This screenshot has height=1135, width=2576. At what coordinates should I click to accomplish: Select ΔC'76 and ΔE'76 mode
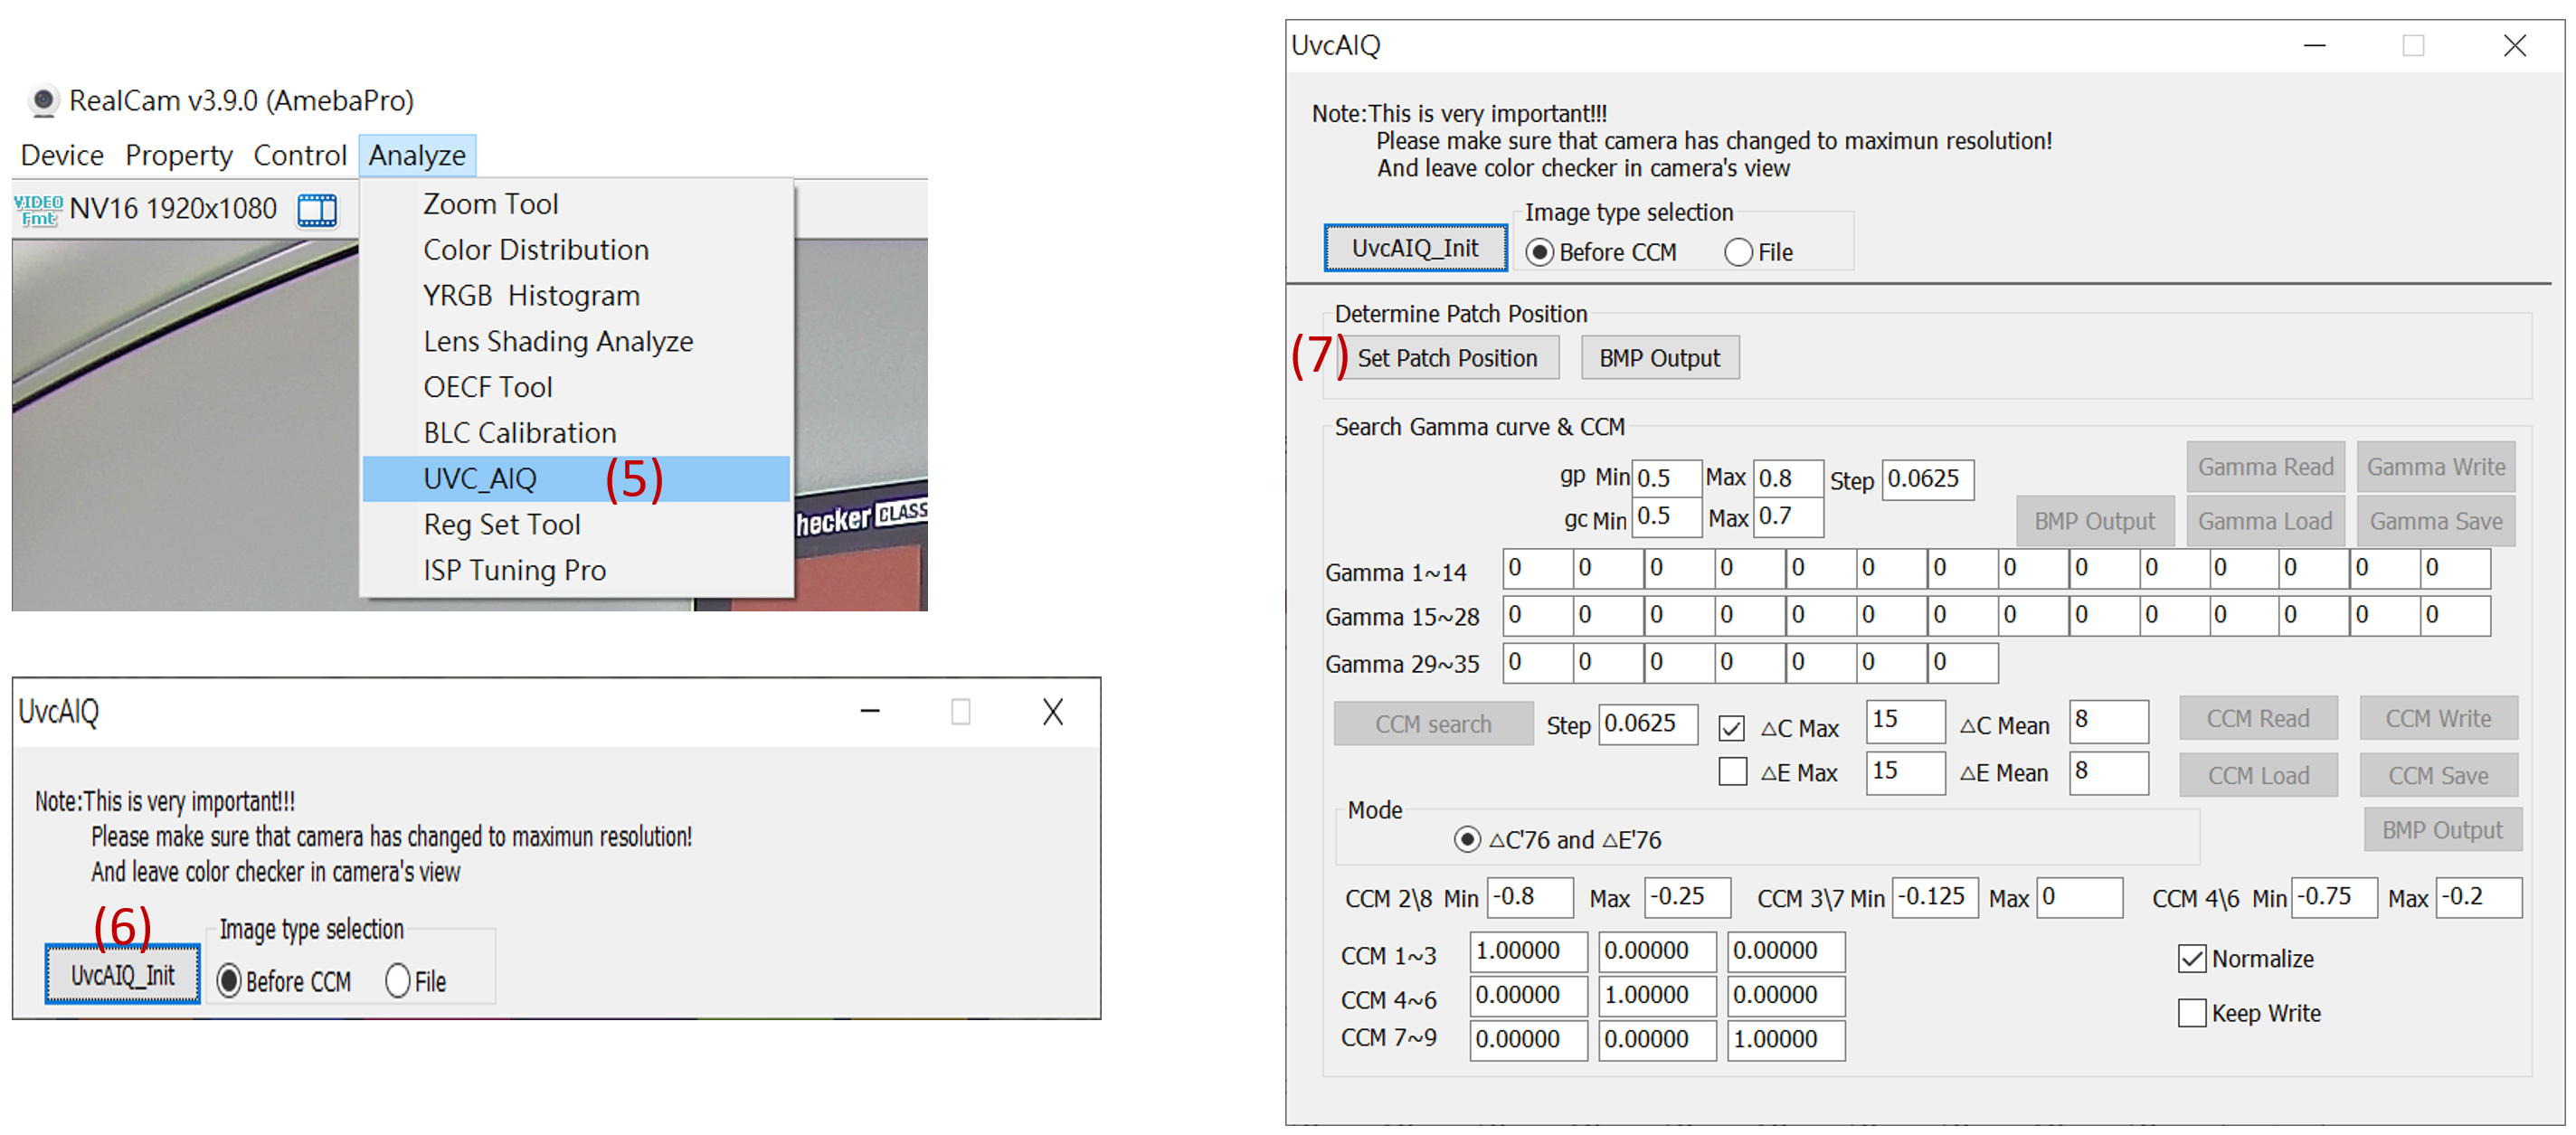click(1466, 839)
